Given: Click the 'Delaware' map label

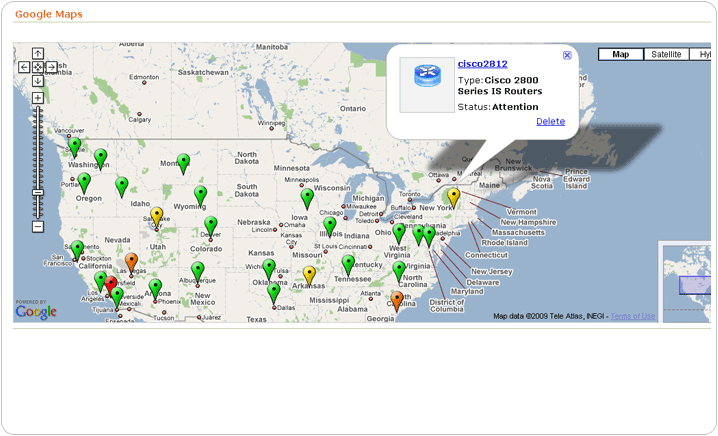Looking at the screenshot, I should [x=483, y=282].
